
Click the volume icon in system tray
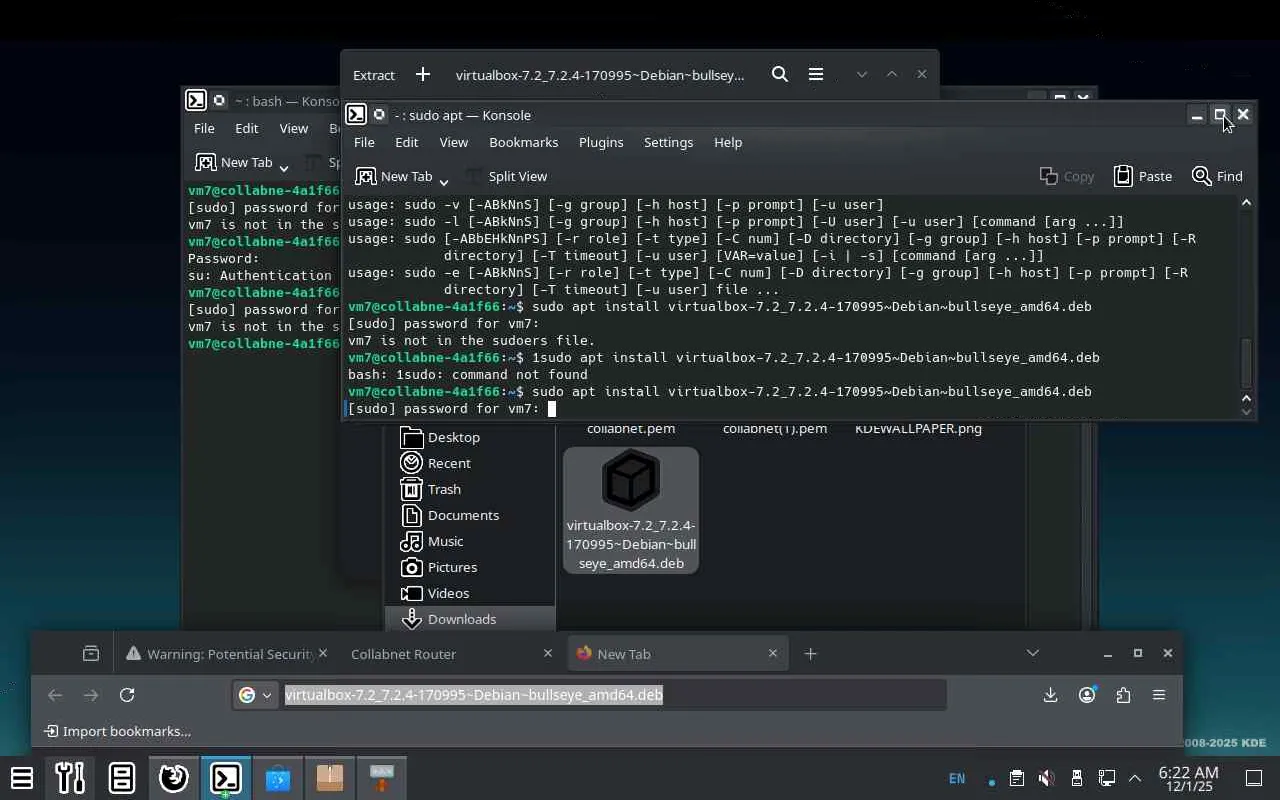point(1046,778)
